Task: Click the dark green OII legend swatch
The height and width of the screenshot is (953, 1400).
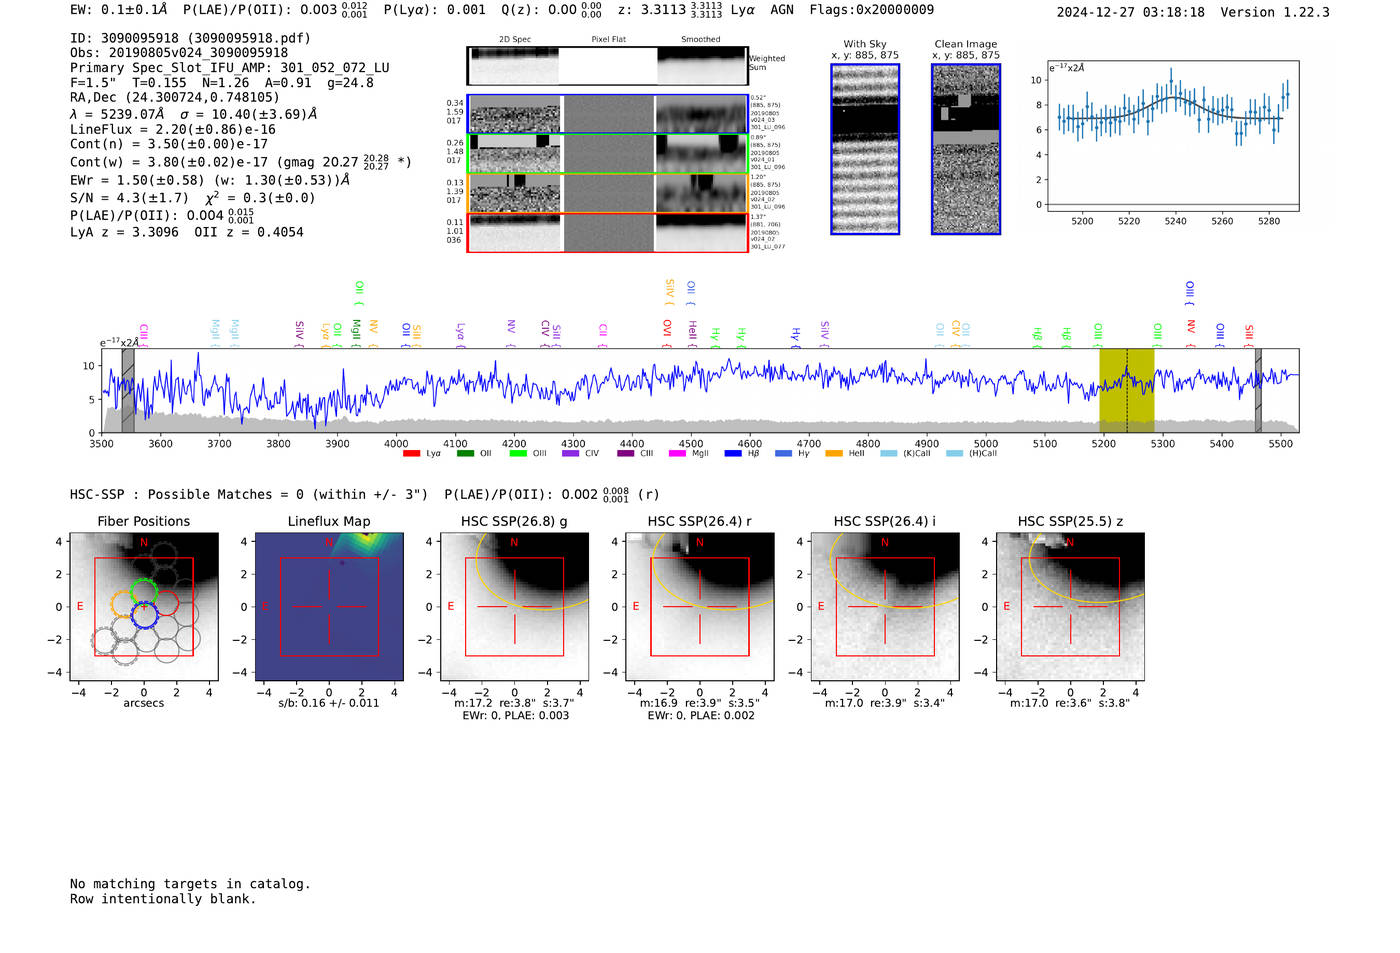Action: coord(465,454)
